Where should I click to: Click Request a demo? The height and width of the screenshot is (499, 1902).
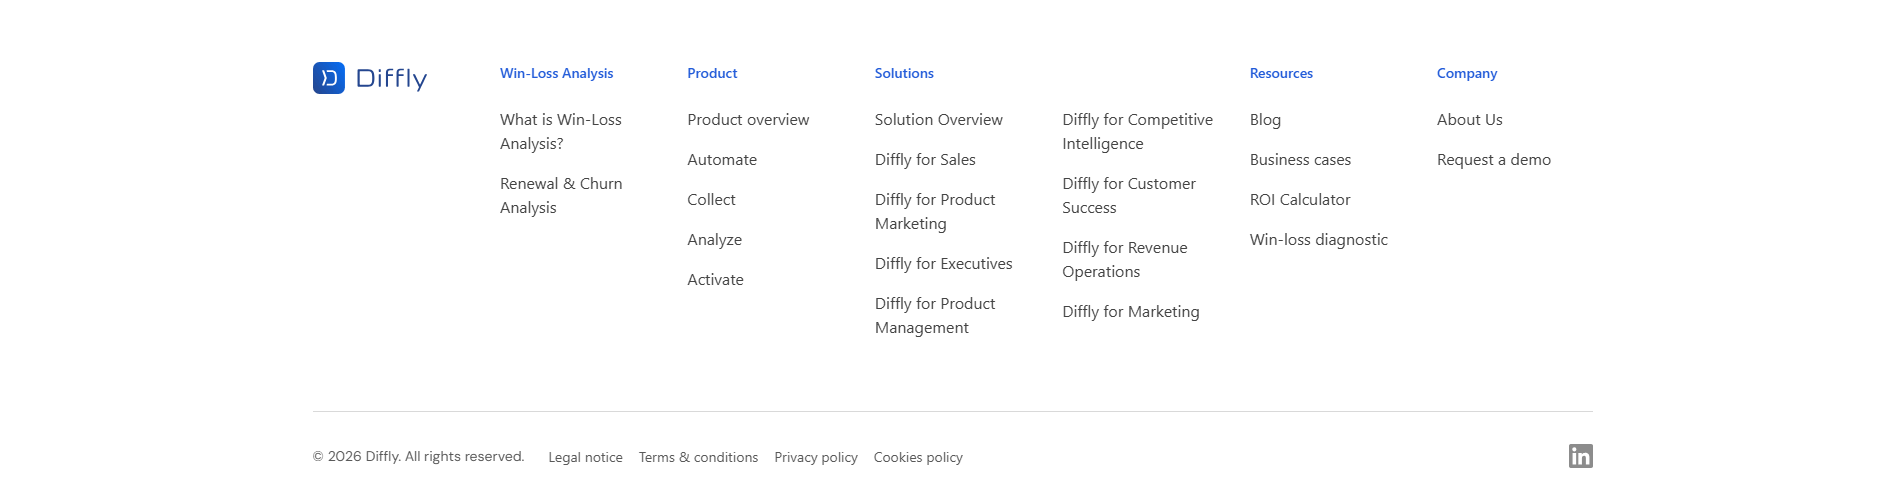[1494, 159]
